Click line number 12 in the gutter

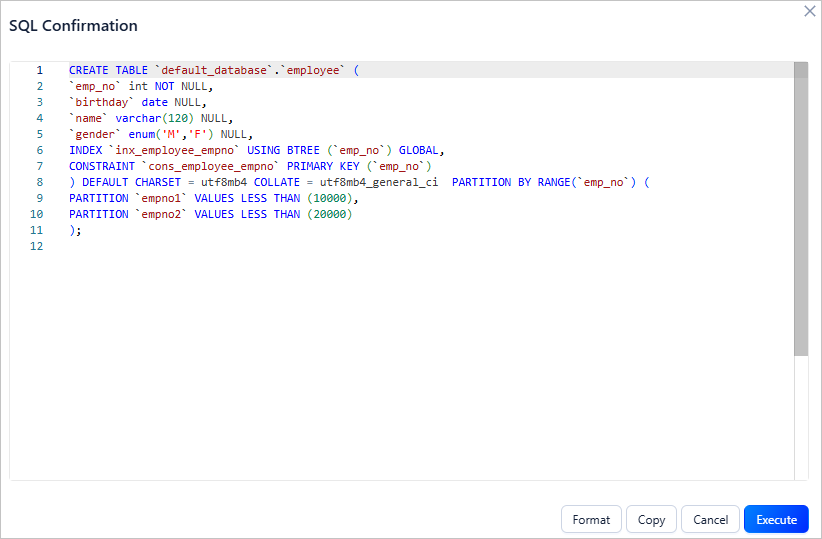point(38,247)
